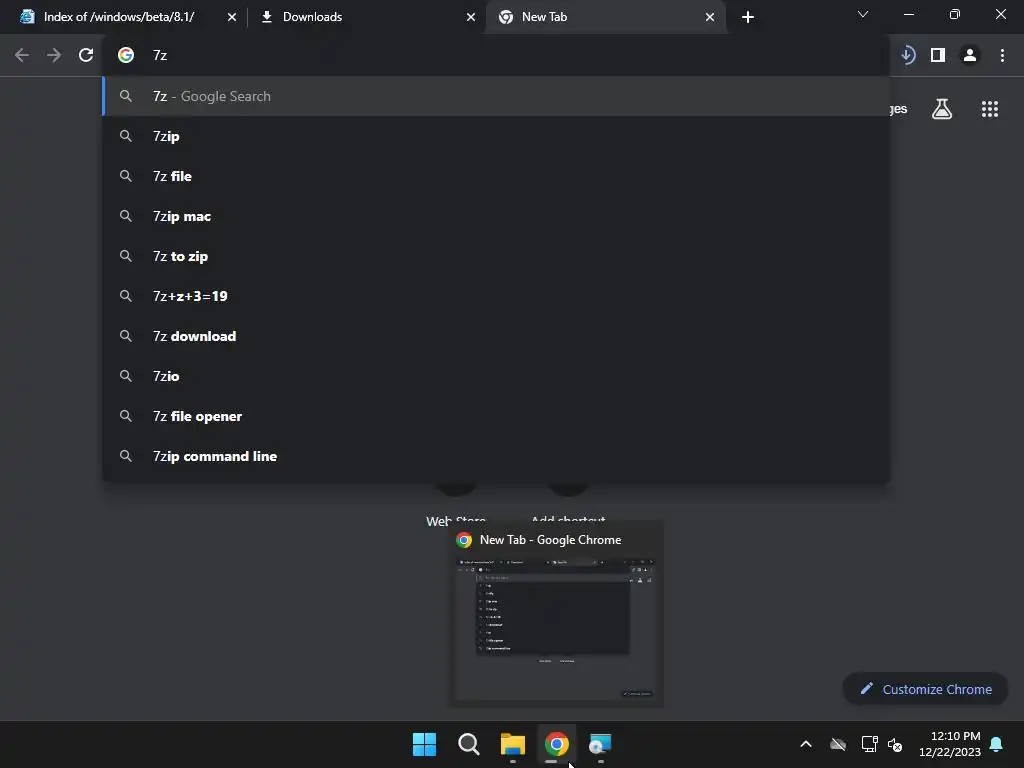Open the tab search chevron
Screen dimensions: 1024x768
(x=863, y=14)
